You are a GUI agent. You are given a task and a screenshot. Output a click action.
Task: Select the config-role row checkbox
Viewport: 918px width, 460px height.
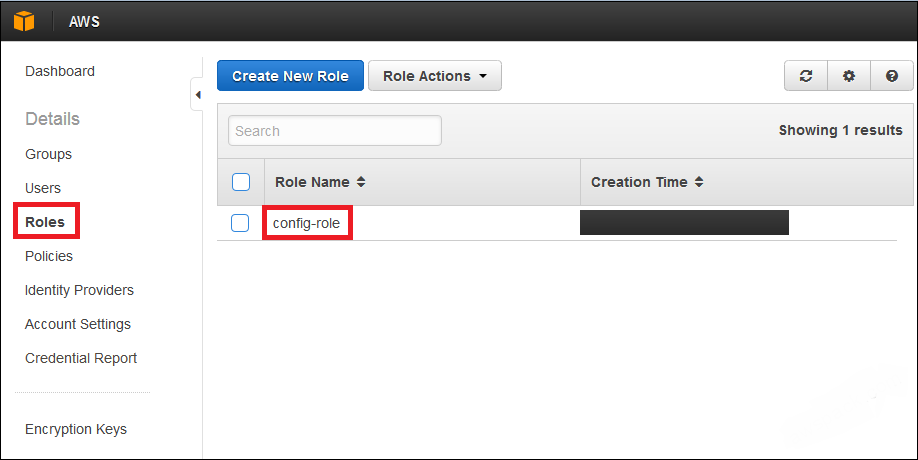coord(240,223)
